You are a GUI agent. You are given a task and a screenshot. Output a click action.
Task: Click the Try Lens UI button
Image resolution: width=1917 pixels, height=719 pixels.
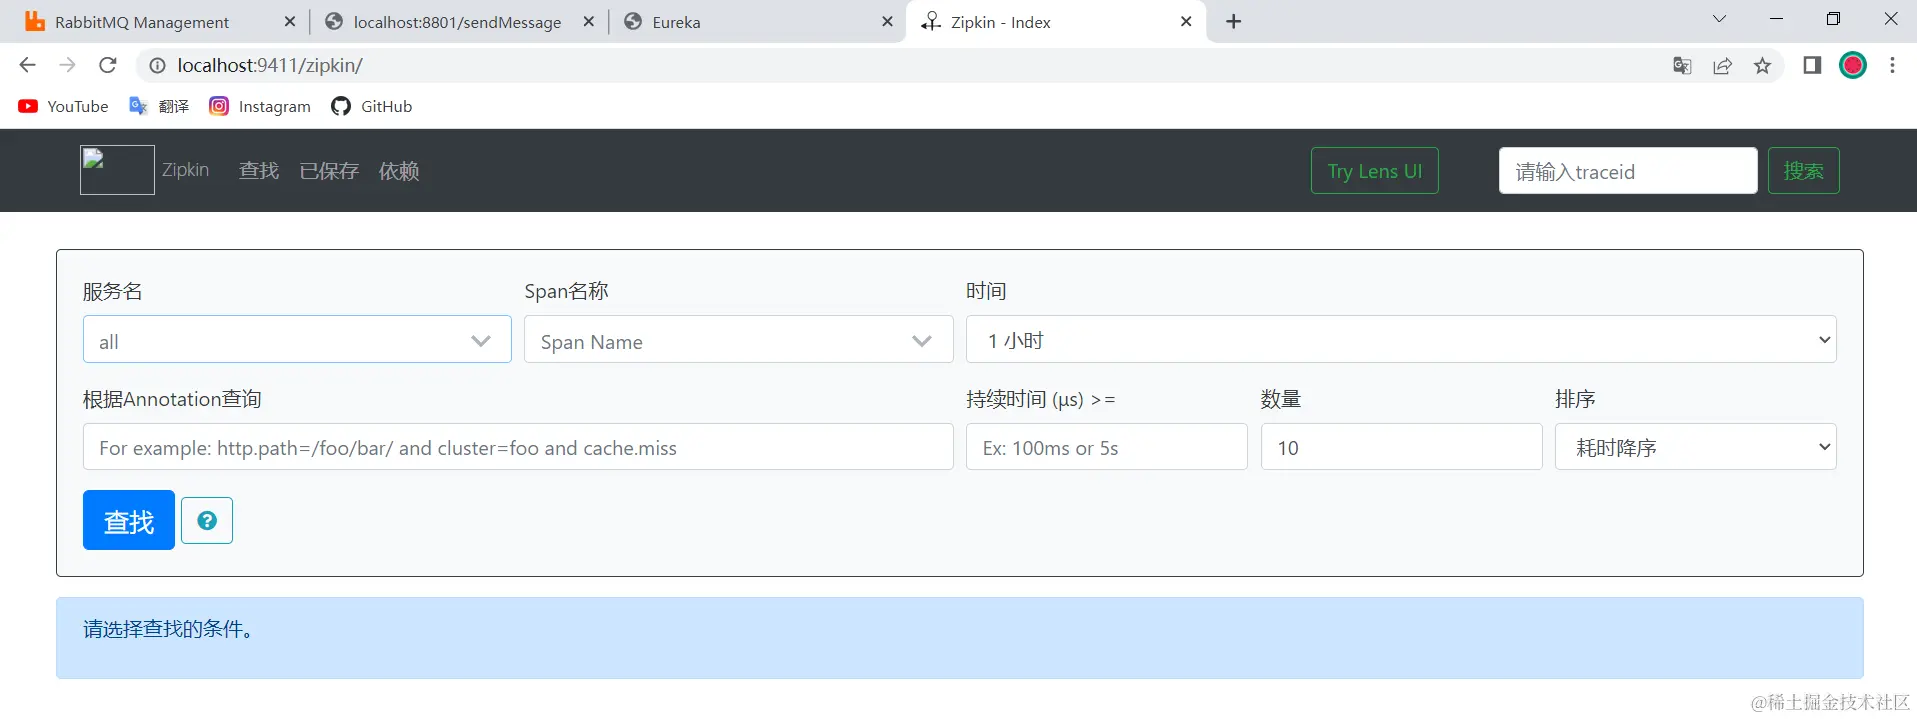coord(1375,171)
